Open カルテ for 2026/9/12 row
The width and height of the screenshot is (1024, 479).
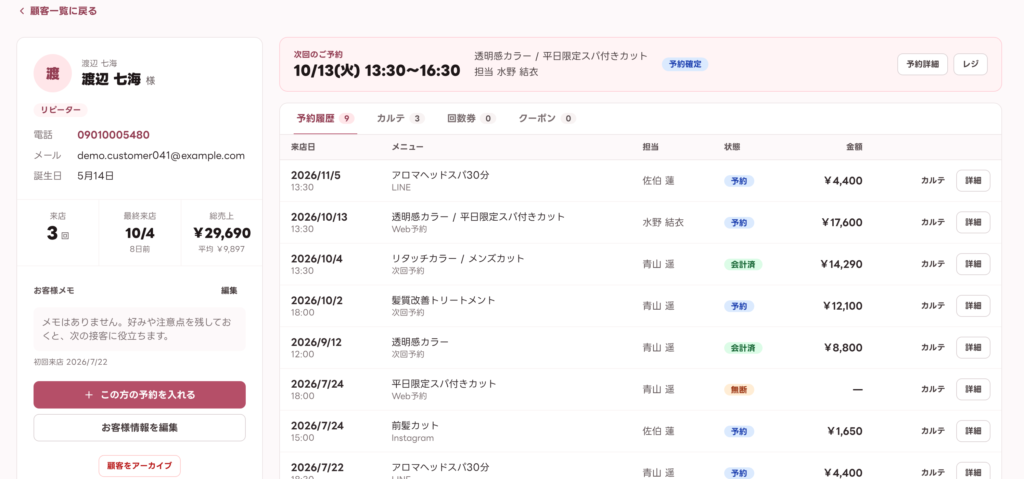(x=933, y=348)
